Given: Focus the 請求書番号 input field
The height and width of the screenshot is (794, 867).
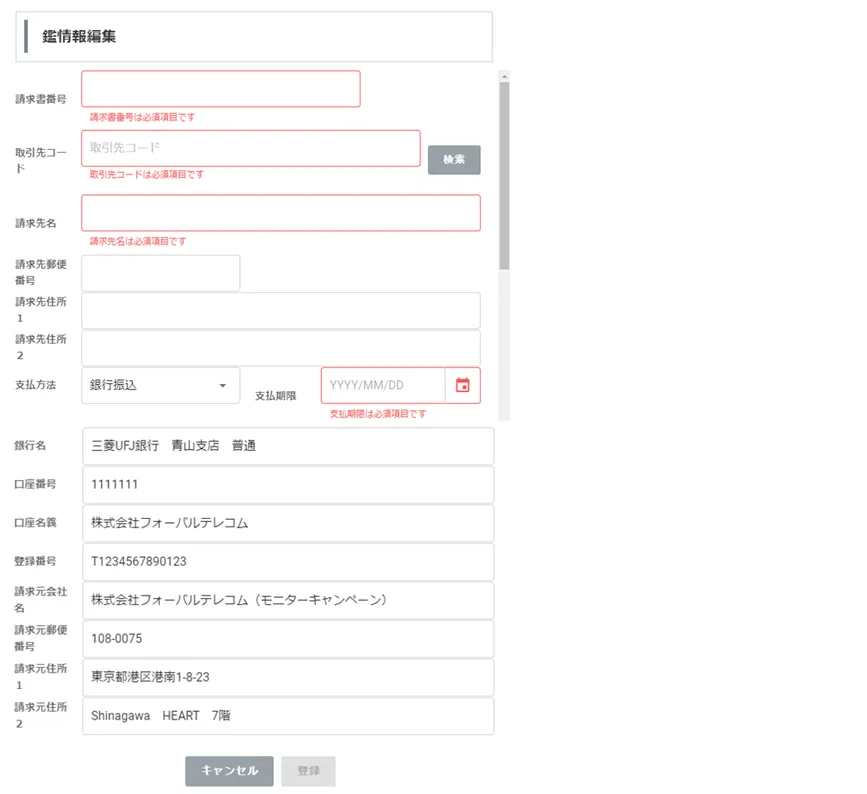Looking at the screenshot, I should tap(221, 88).
